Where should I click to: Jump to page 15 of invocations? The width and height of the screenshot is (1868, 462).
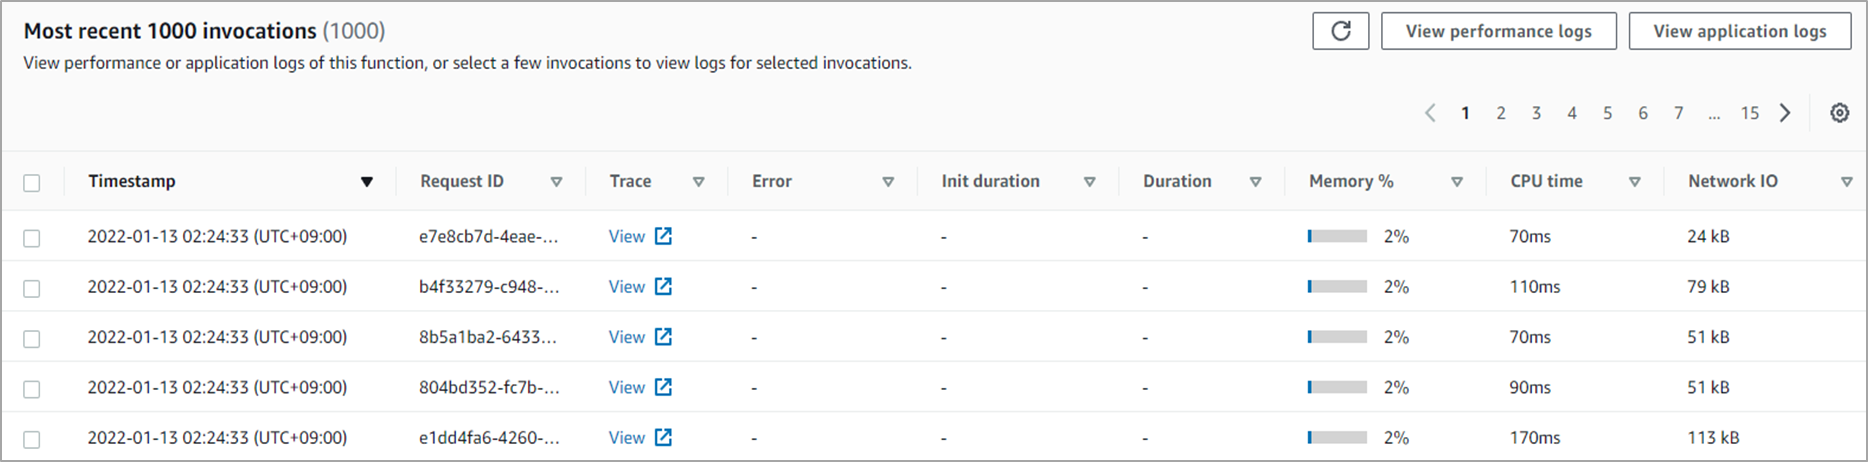[1749, 113]
